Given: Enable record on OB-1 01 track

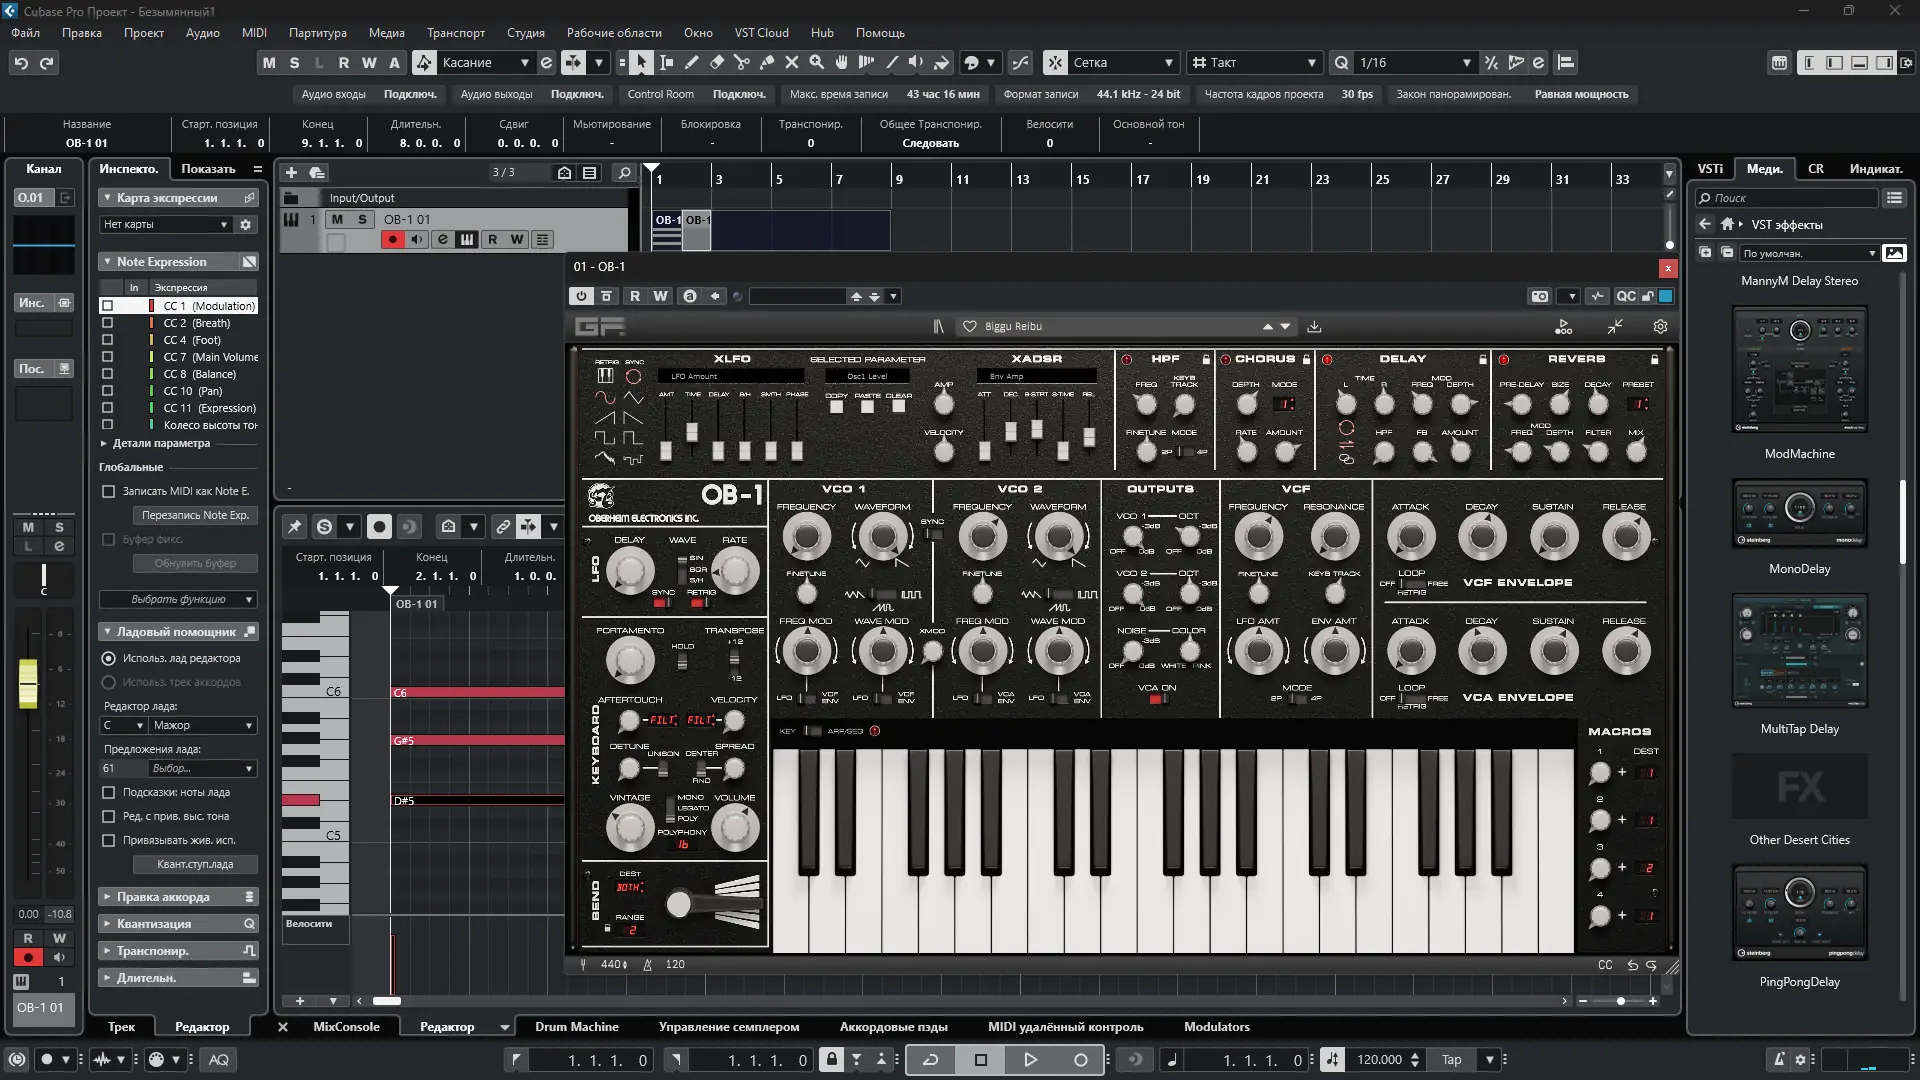Looking at the screenshot, I should click(x=392, y=240).
